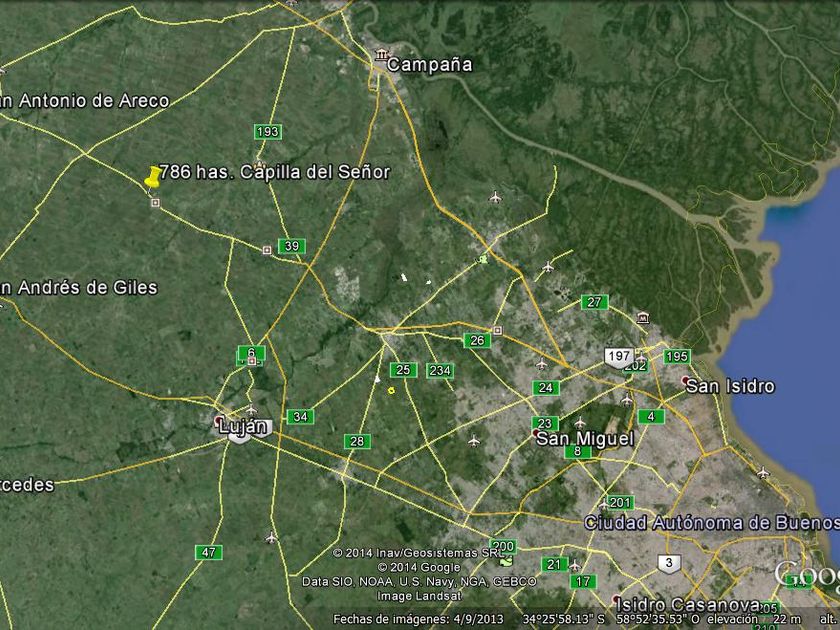Select the route 26 road shield
Image resolution: width=840 pixels, height=630 pixels.
pos(477,340)
